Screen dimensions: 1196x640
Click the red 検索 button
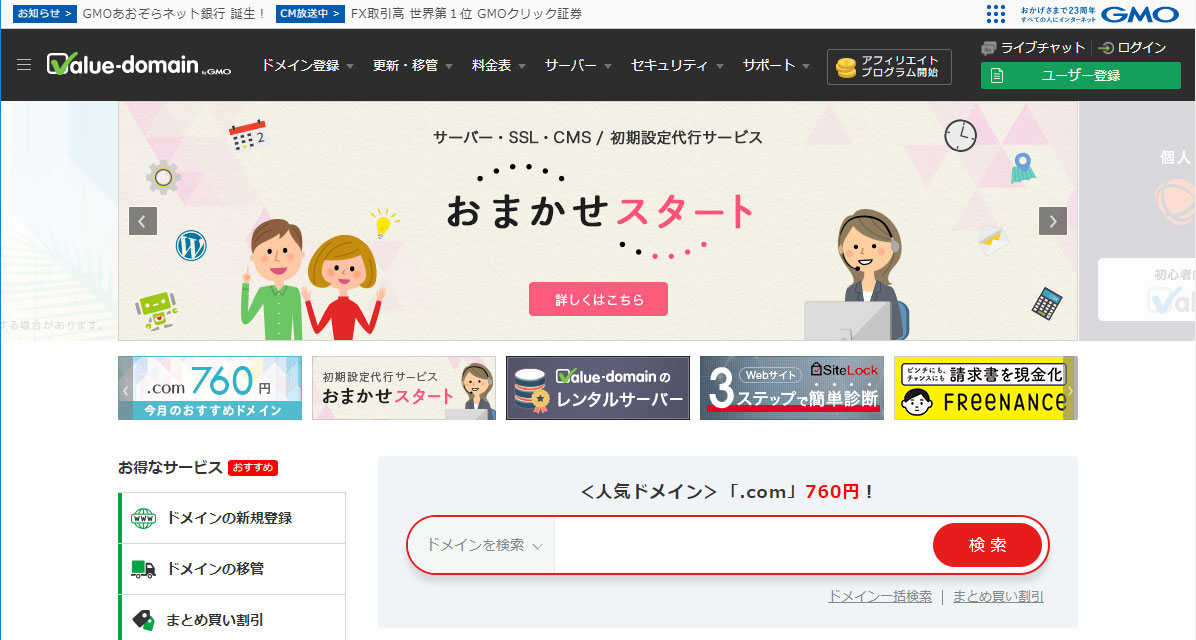(987, 545)
